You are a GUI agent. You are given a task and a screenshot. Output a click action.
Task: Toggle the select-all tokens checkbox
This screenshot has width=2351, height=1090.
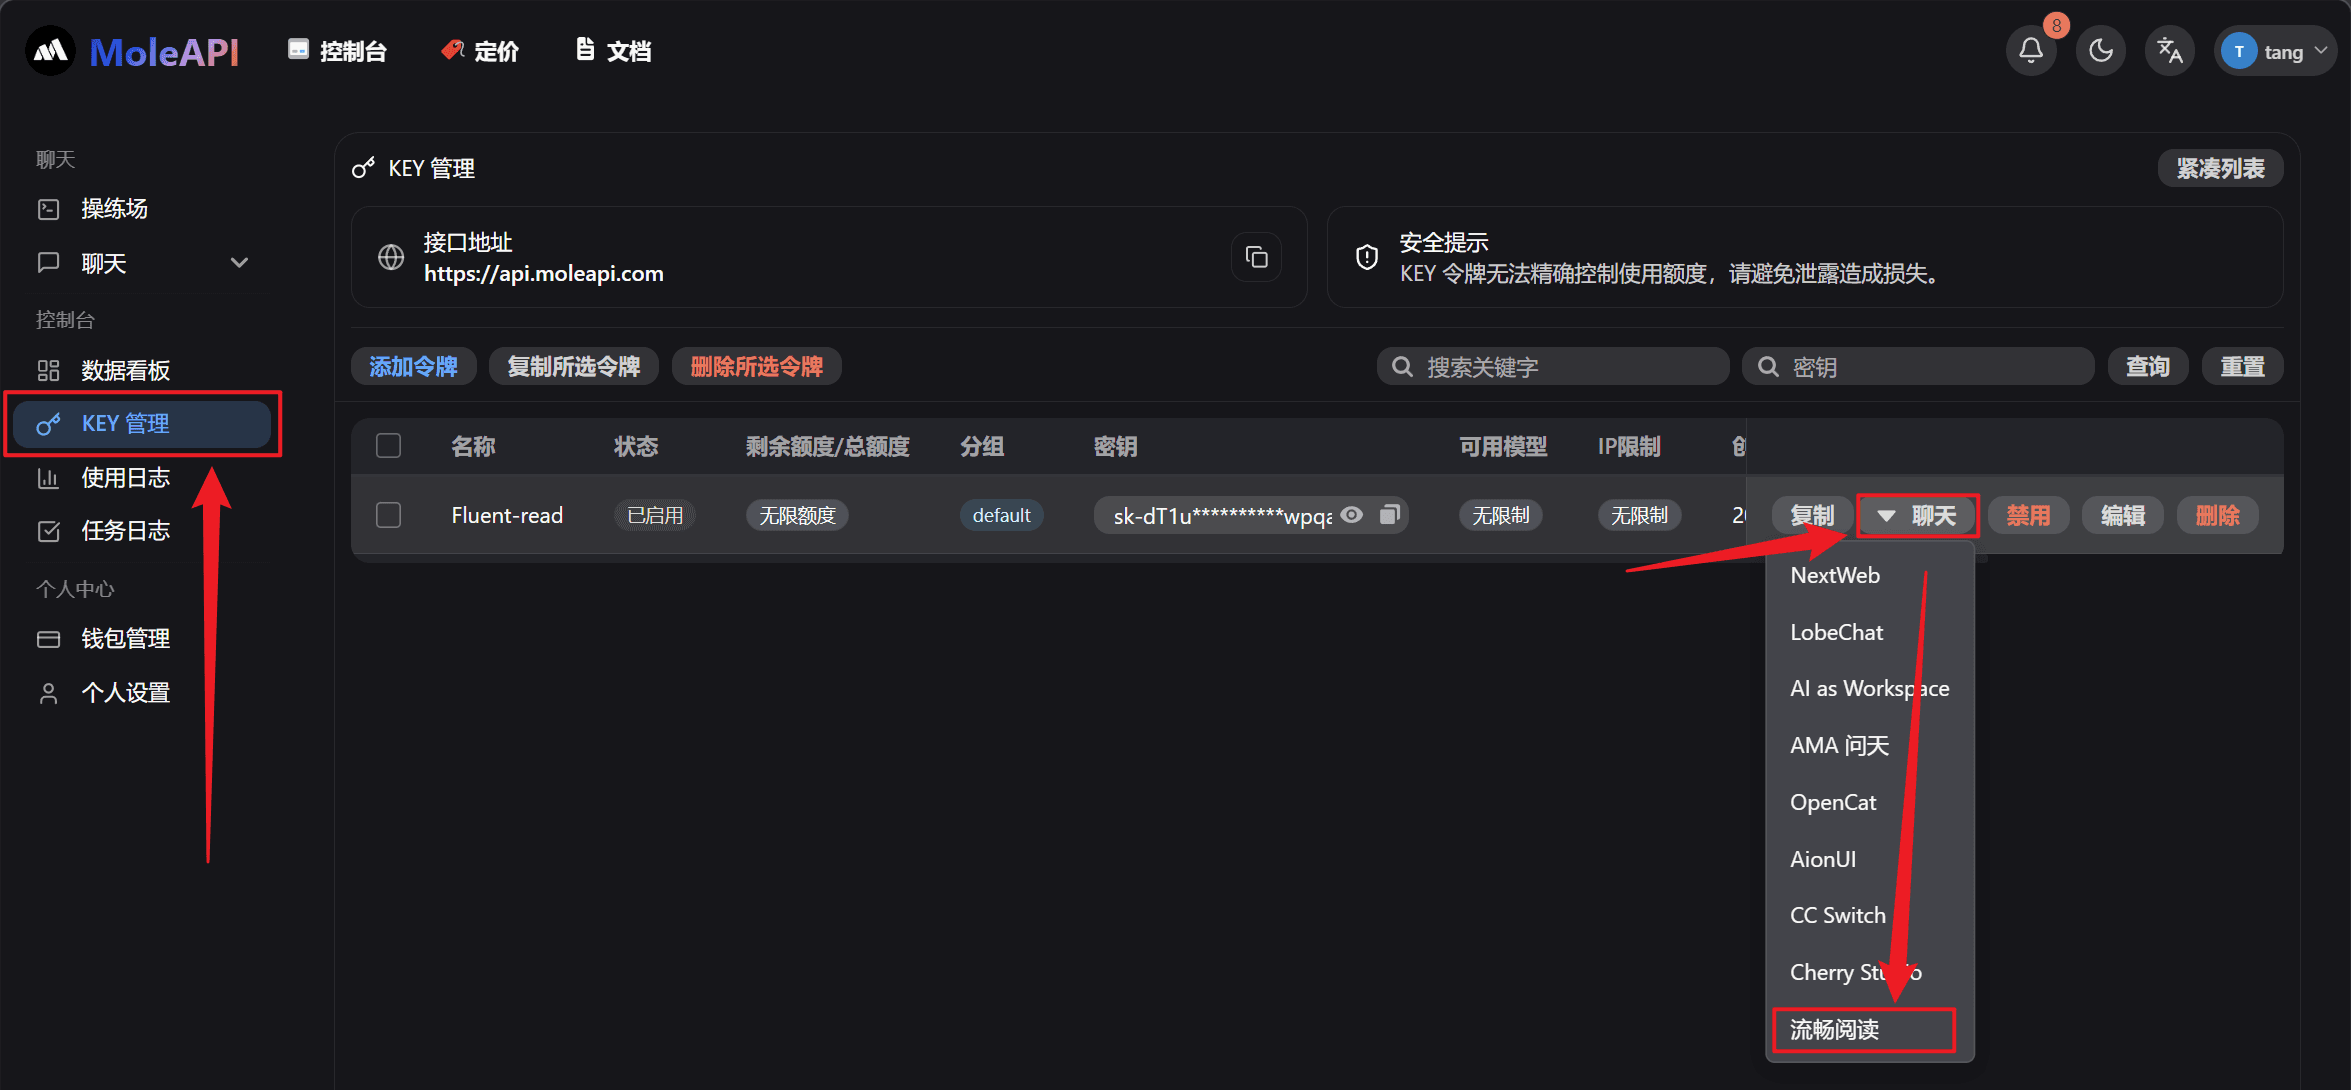(x=388, y=445)
